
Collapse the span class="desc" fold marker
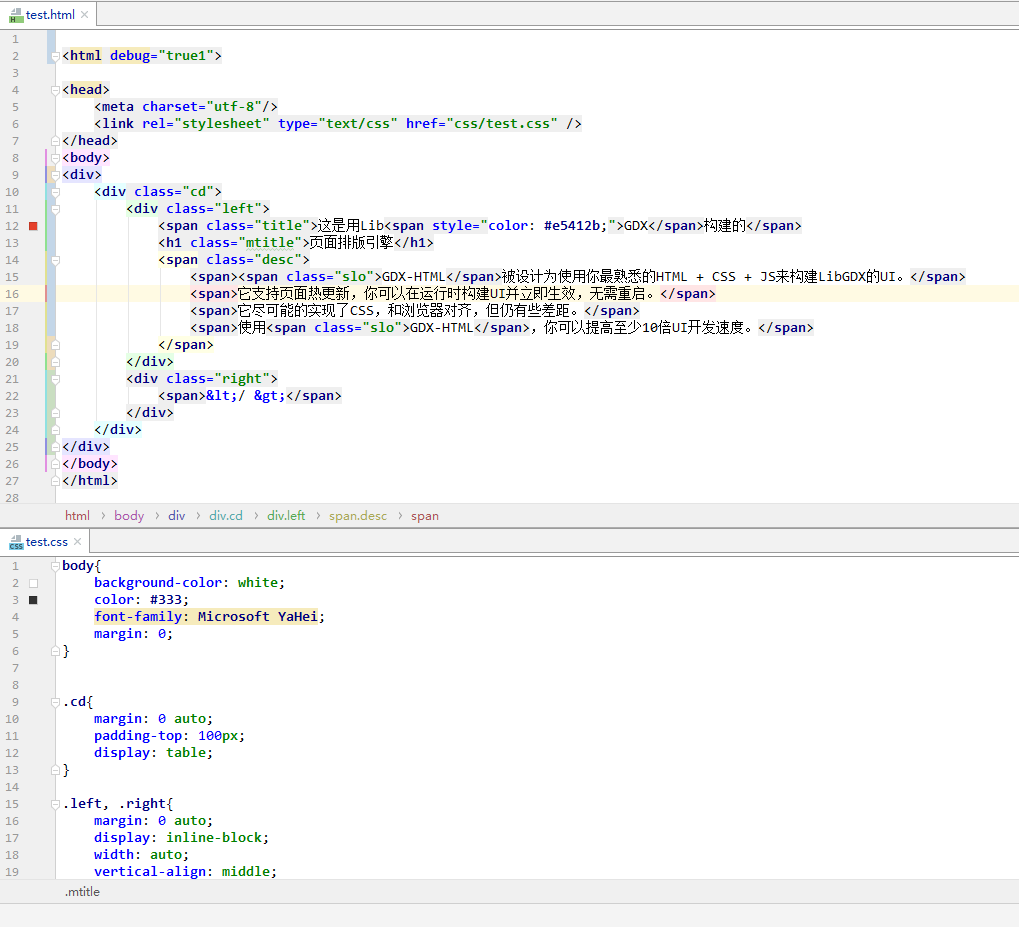coord(56,260)
